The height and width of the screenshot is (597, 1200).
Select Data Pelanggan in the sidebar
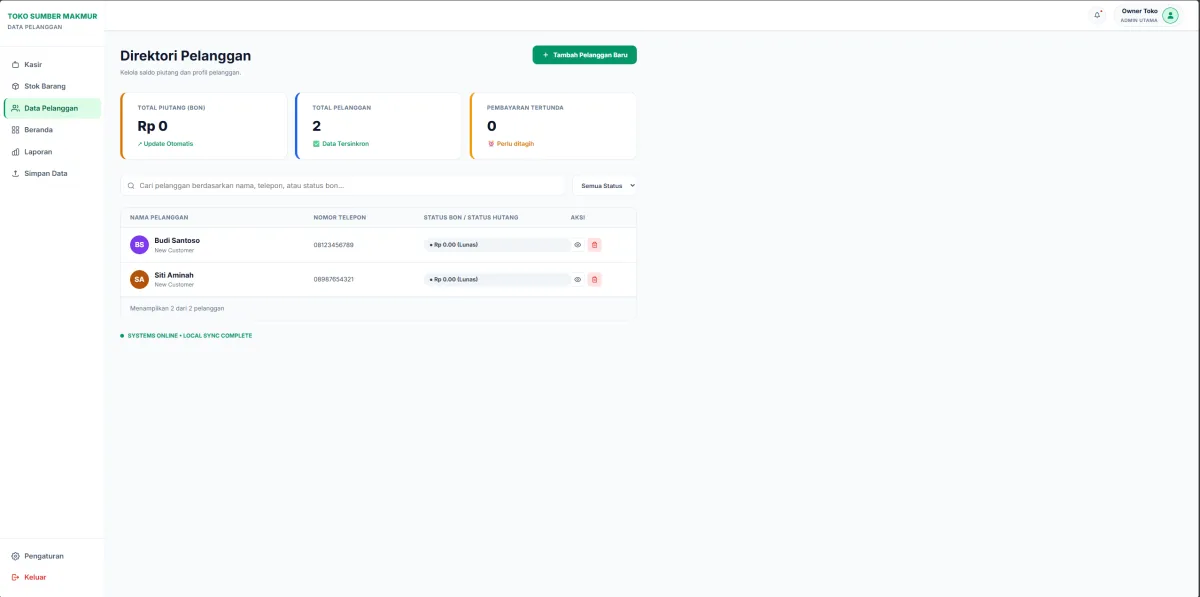[x=52, y=108]
